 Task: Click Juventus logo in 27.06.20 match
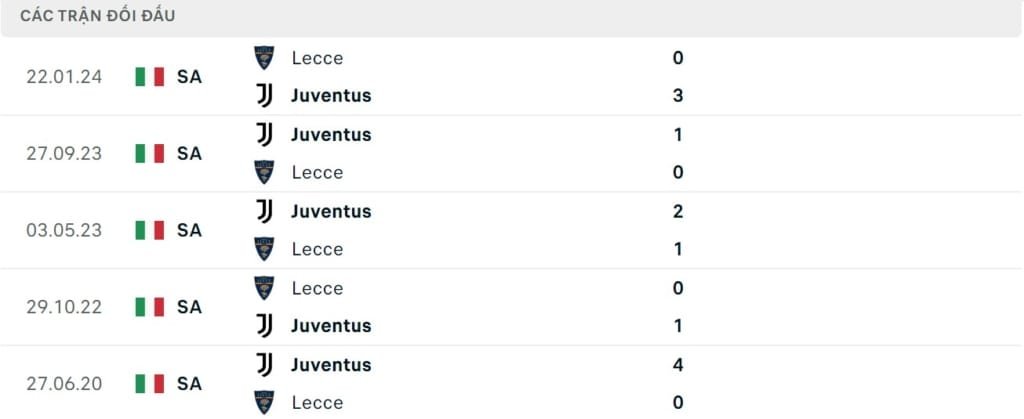[x=264, y=365]
